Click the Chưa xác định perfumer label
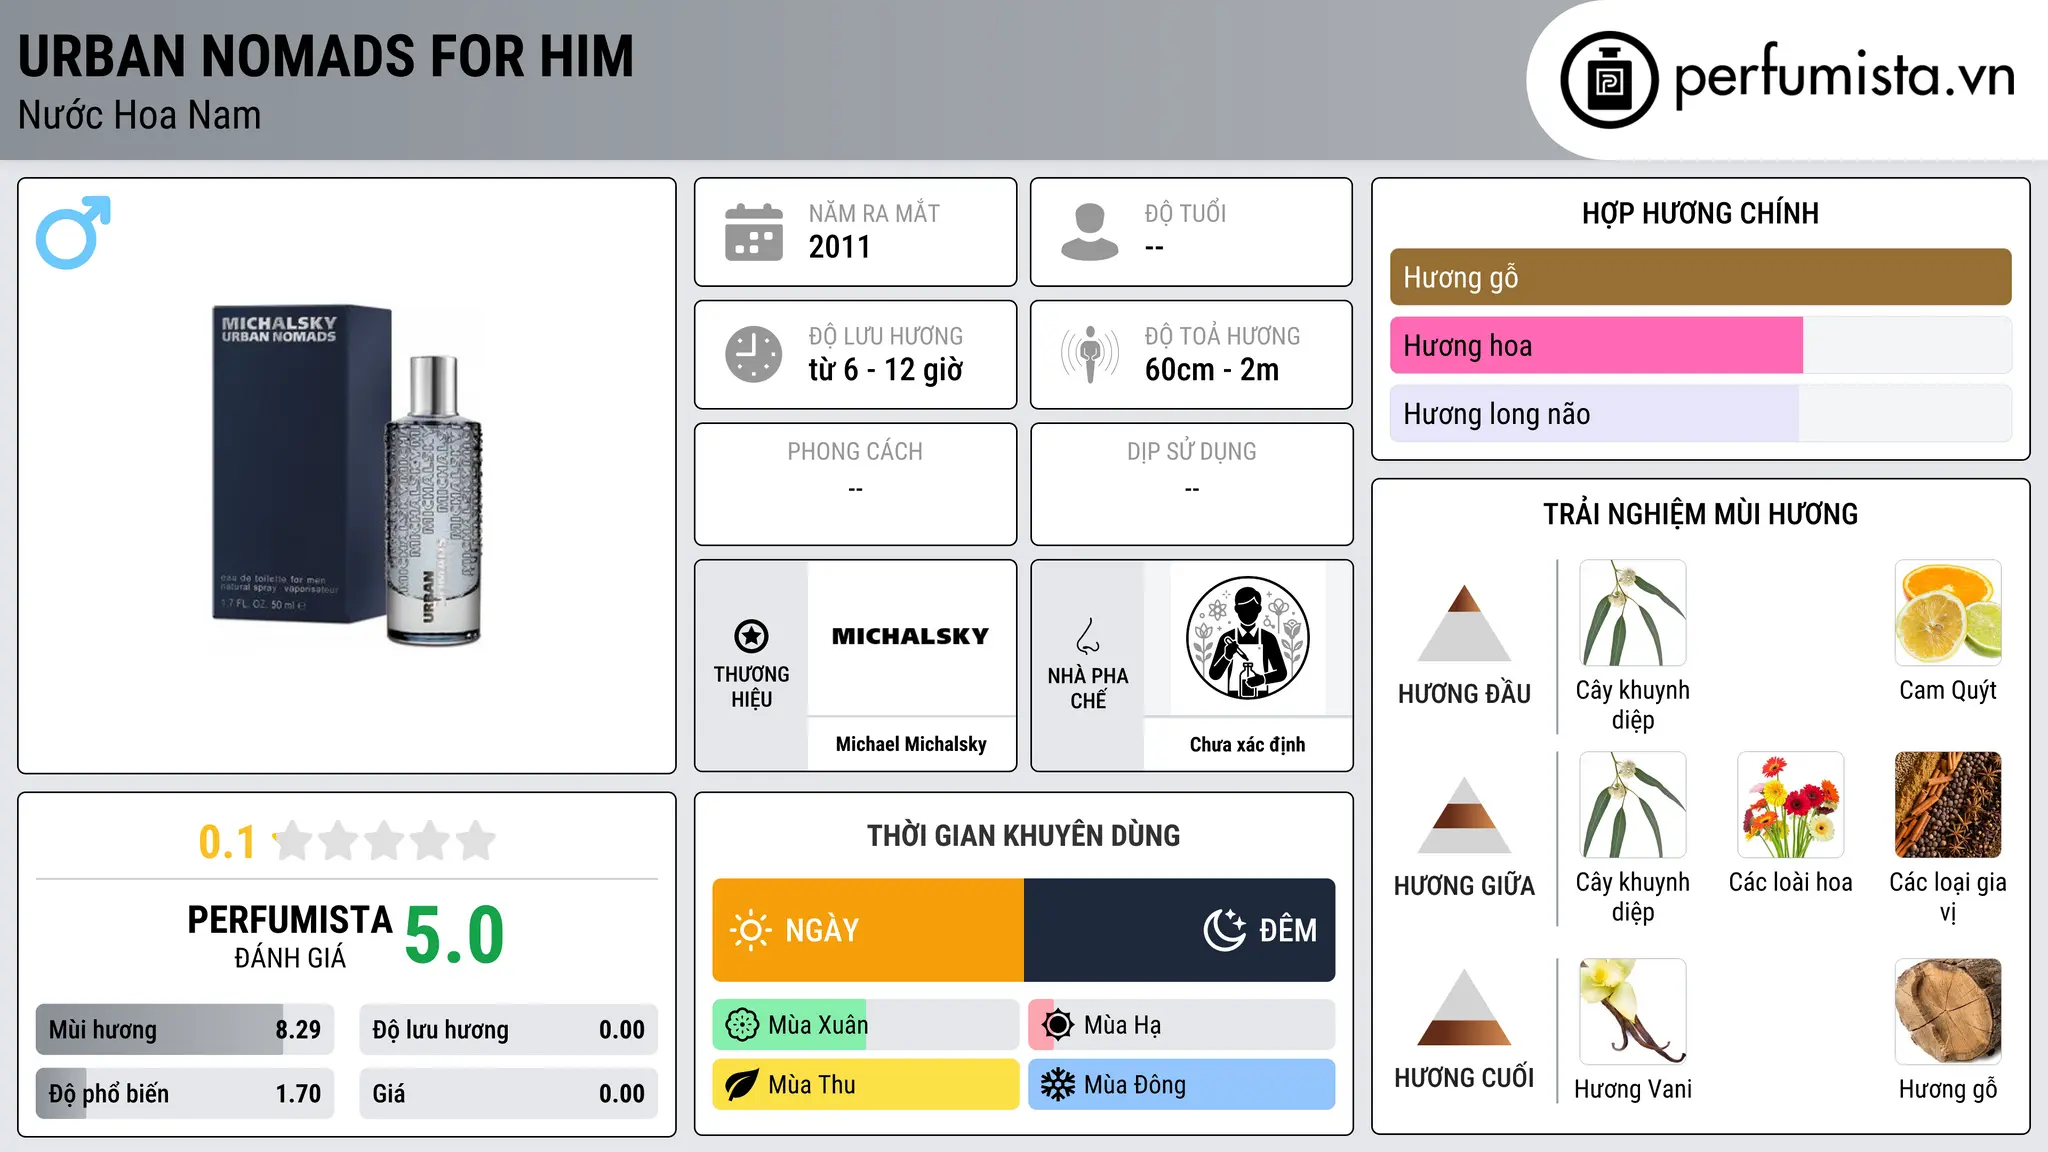 (1248, 744)
